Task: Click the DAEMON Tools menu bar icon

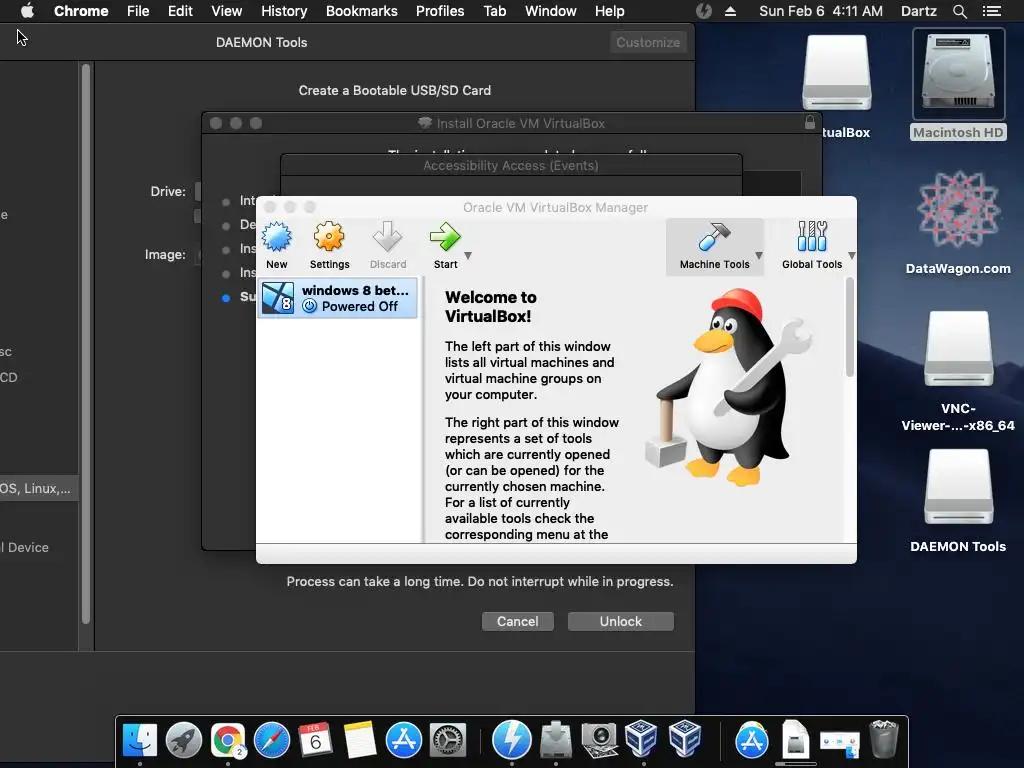Action: [703, 11]
